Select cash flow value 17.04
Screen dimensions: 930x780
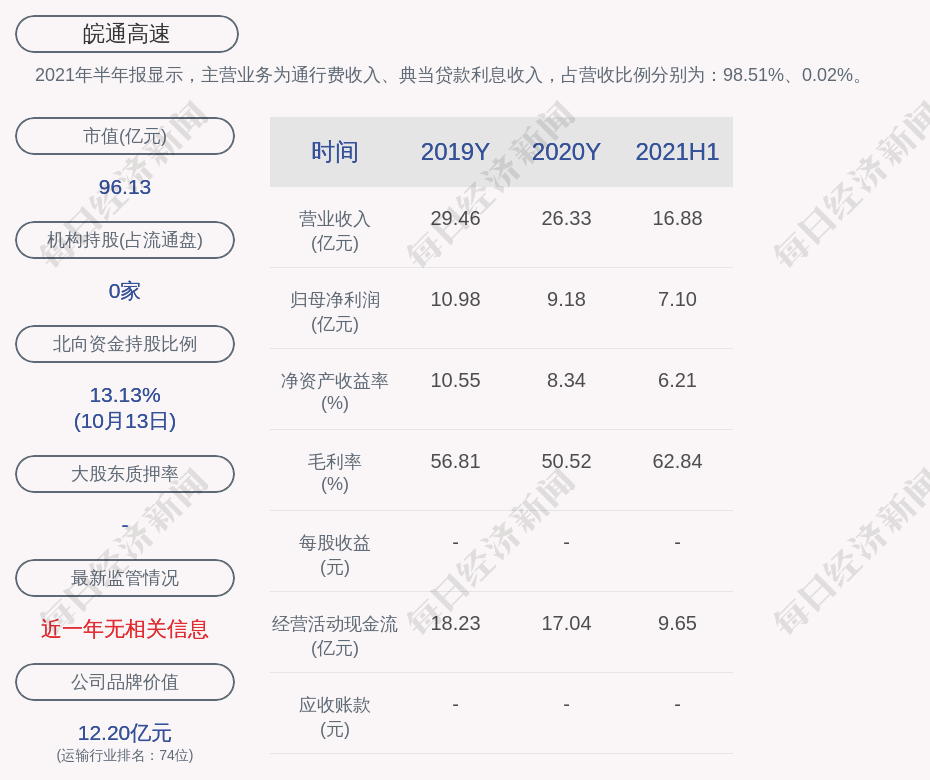(566, 623)
